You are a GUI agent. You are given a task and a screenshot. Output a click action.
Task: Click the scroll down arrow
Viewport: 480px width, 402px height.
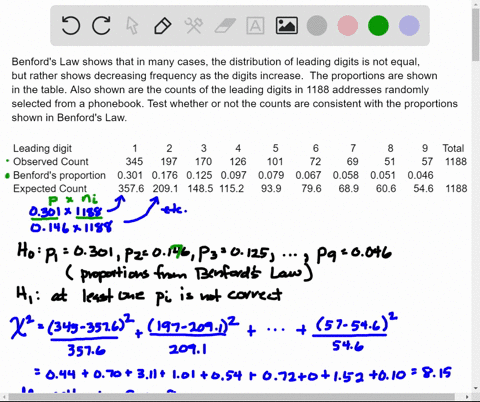pyautogui.click(x=476, y=388)
